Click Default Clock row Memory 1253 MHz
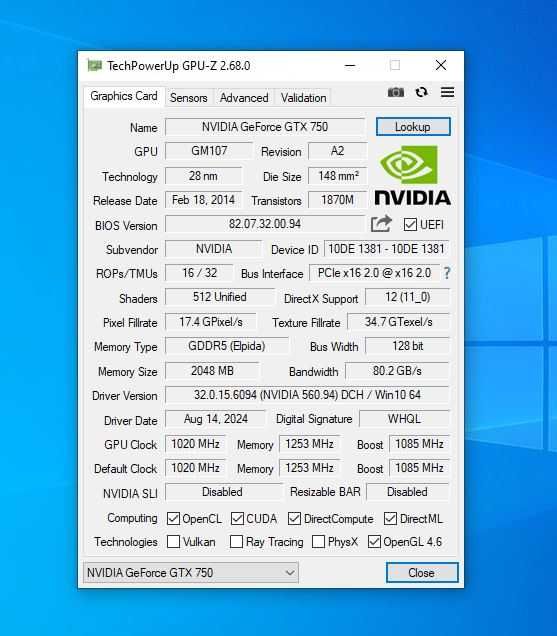The height and width of the screenshot is (636, 557). pyautogui.click(x=309, y=467)
